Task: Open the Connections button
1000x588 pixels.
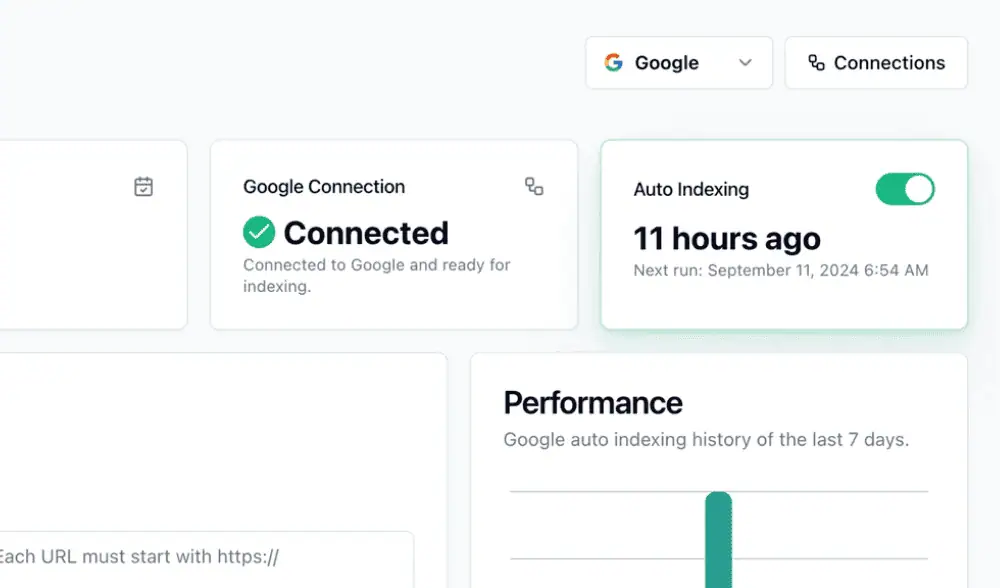Action: (876, 63)
